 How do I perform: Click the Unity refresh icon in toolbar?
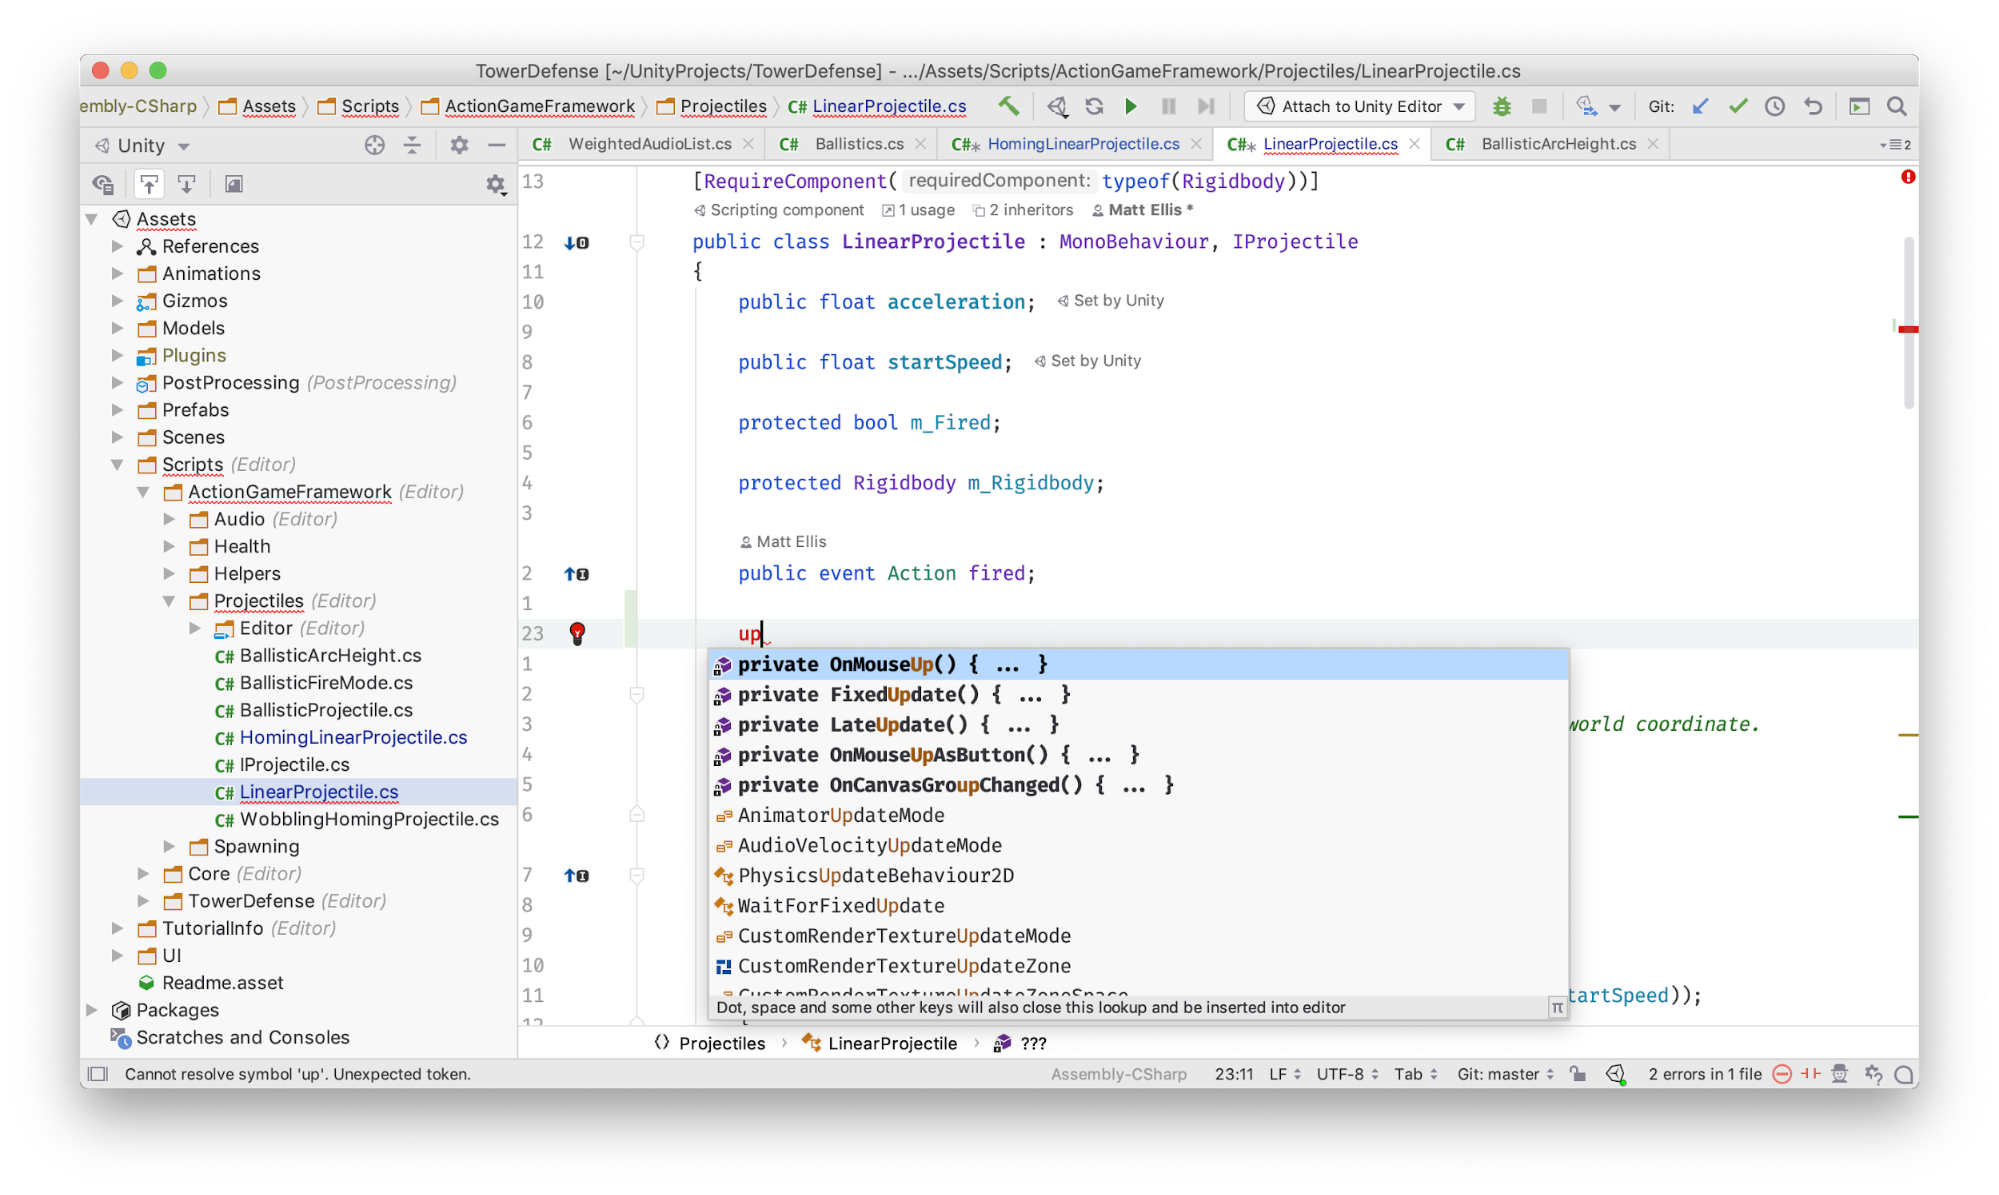1094,106
